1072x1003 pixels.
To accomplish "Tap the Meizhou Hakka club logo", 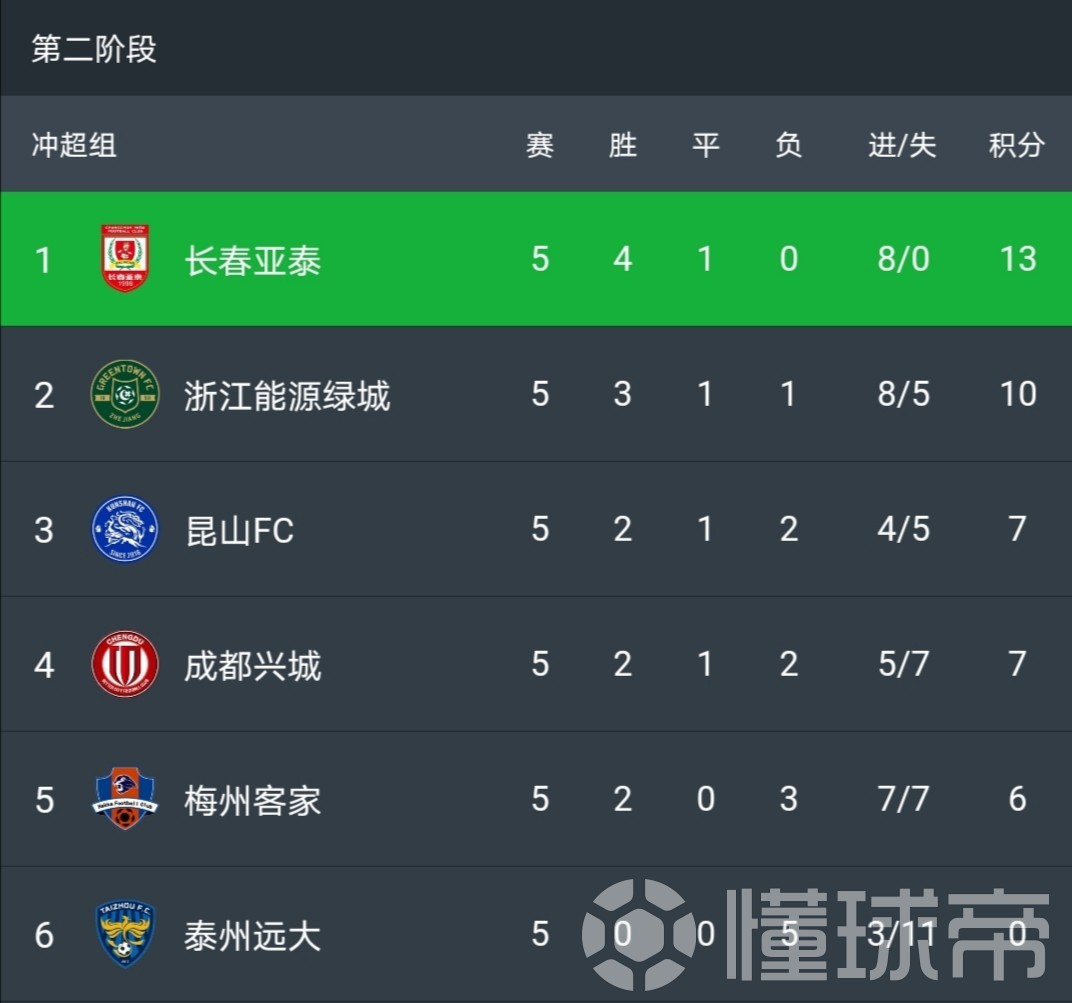I will 125,799.
